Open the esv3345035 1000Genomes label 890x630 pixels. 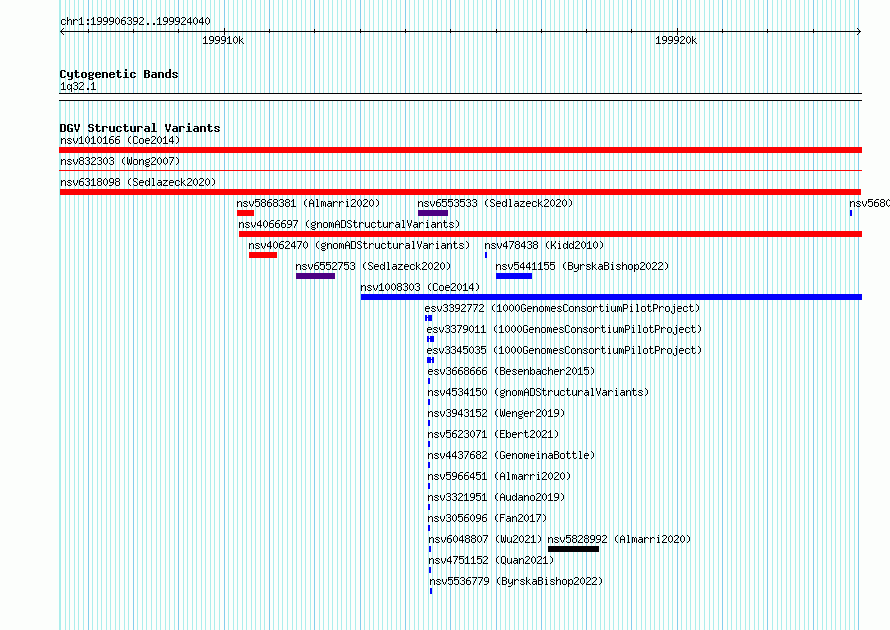pyautogui.click(x=564, y=350)
